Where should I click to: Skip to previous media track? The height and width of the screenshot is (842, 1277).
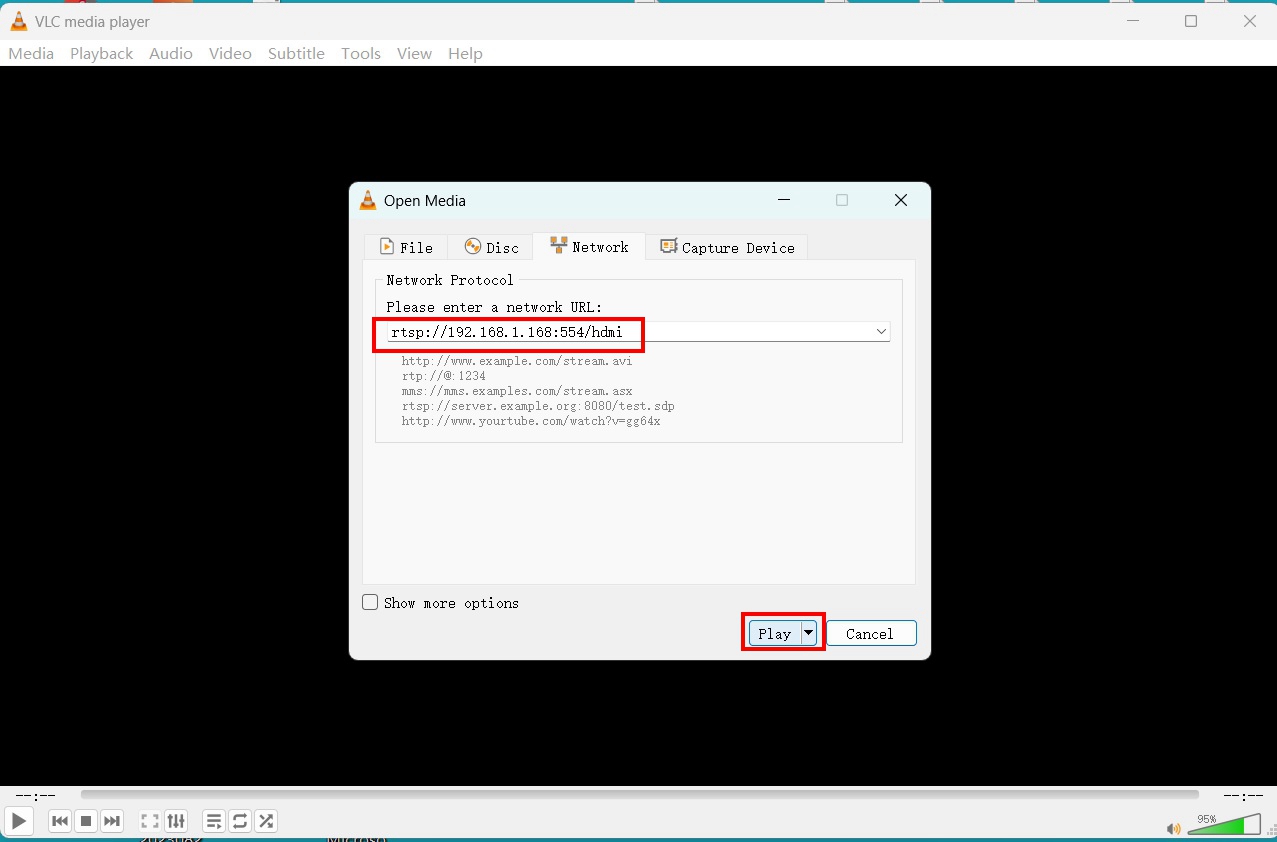[x=60, y=821]
